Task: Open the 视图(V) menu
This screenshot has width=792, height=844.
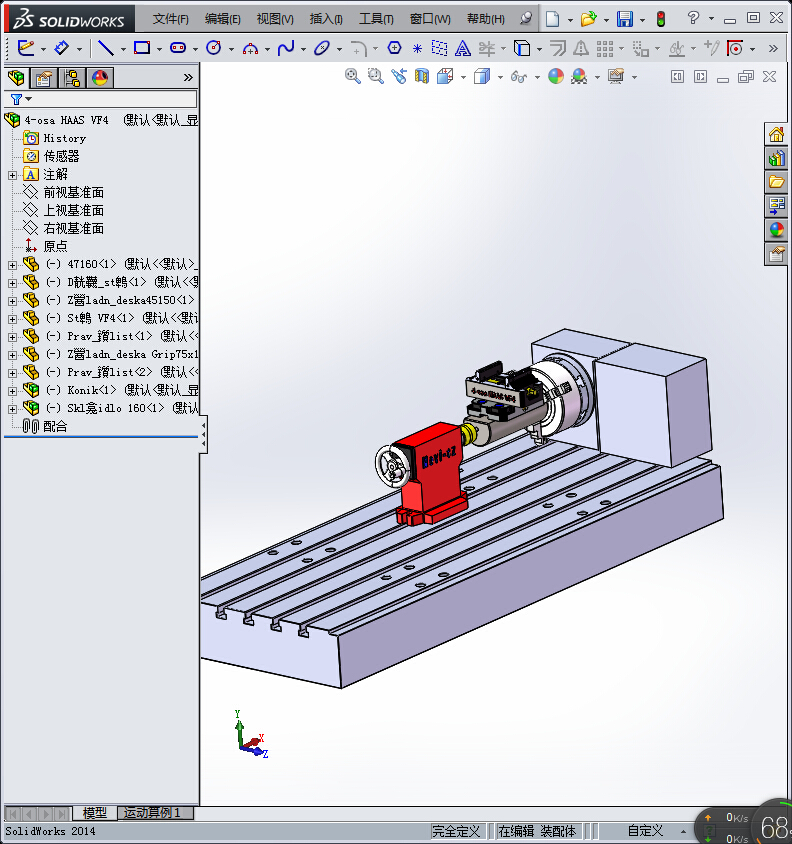Action: point(275,19)
